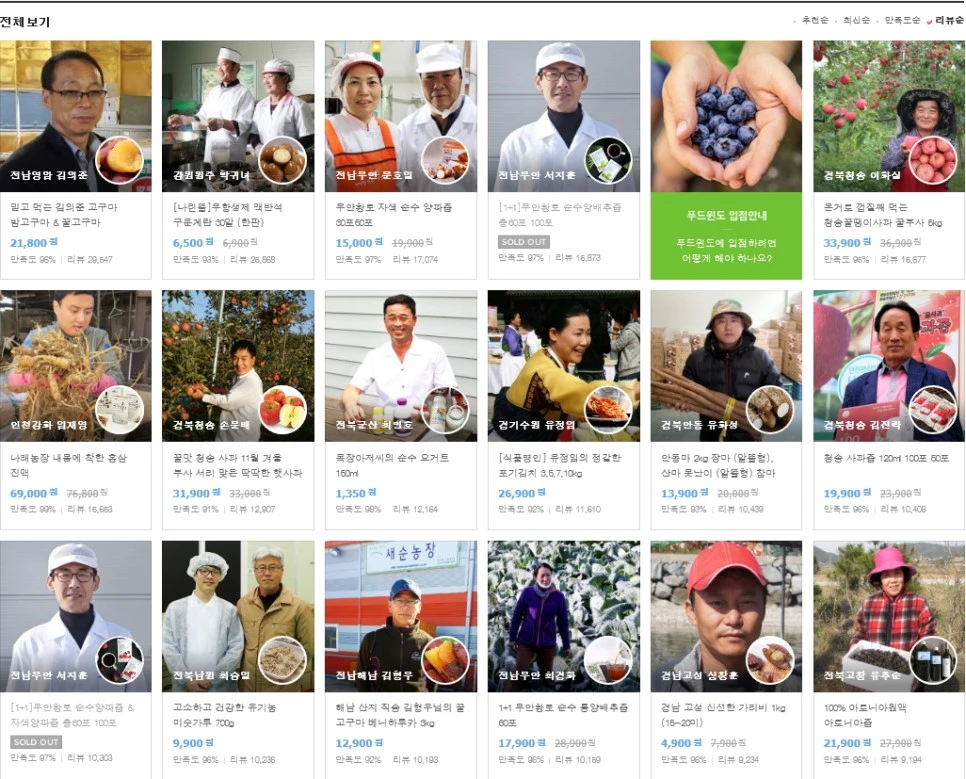Click the 69,000원 price on 홍삼진액
The image size is (966, 779).
pyautogui.click(x=34, y=493)
